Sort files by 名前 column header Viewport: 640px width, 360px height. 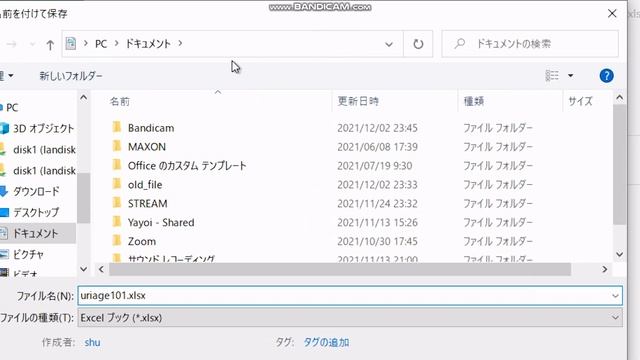tap(120, 101)
